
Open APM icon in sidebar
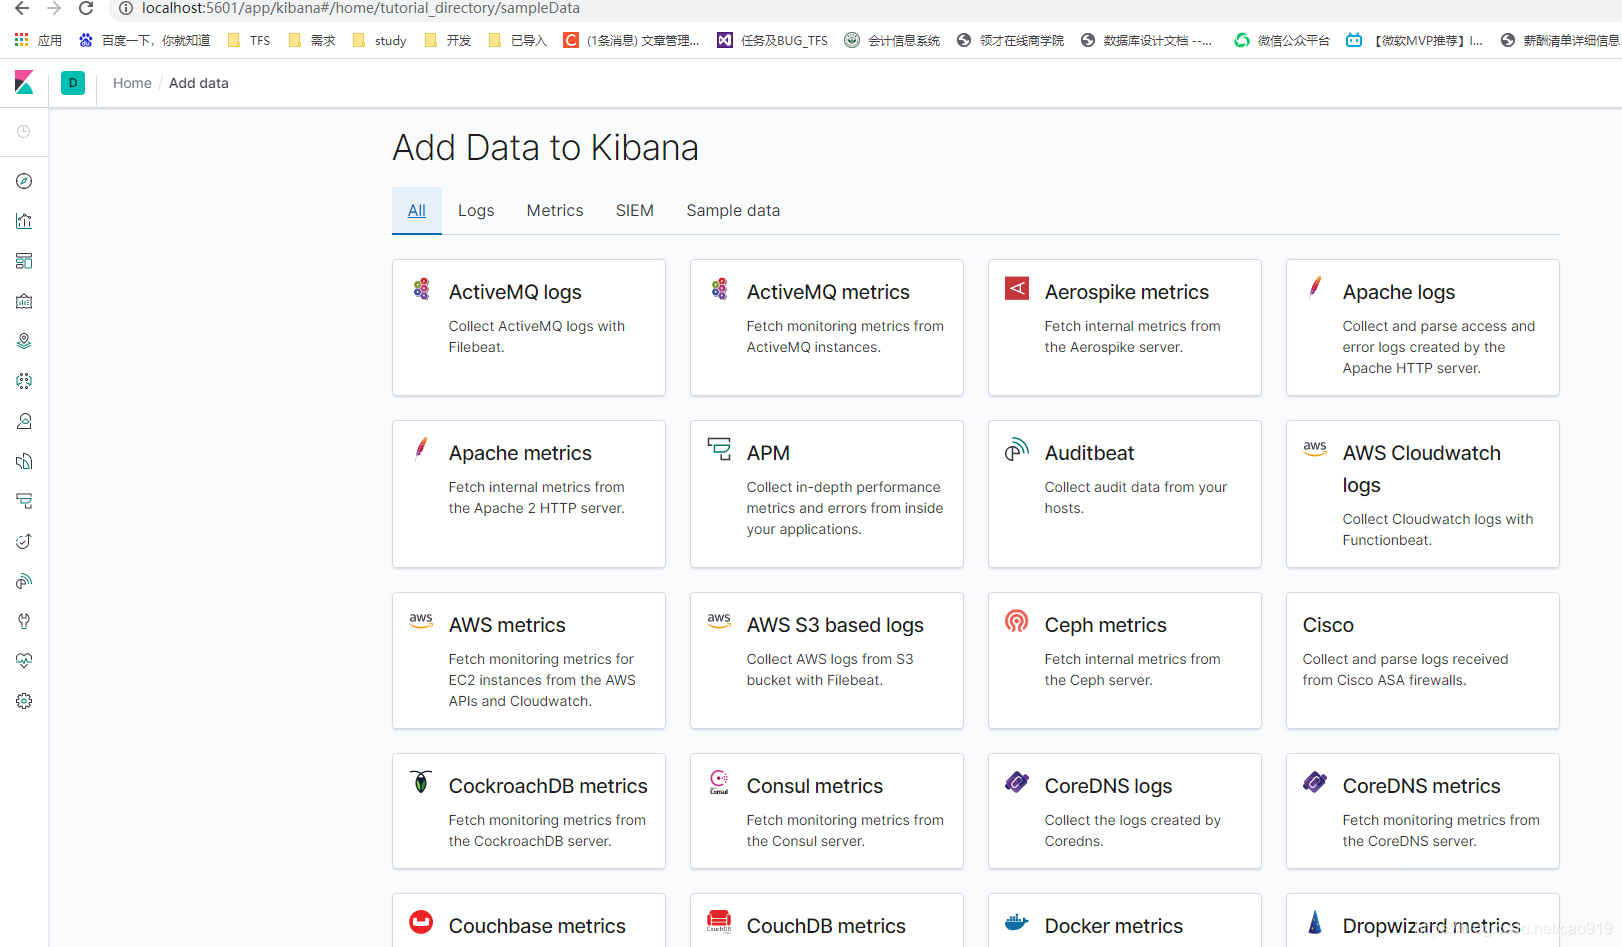(x=24, y=501)
